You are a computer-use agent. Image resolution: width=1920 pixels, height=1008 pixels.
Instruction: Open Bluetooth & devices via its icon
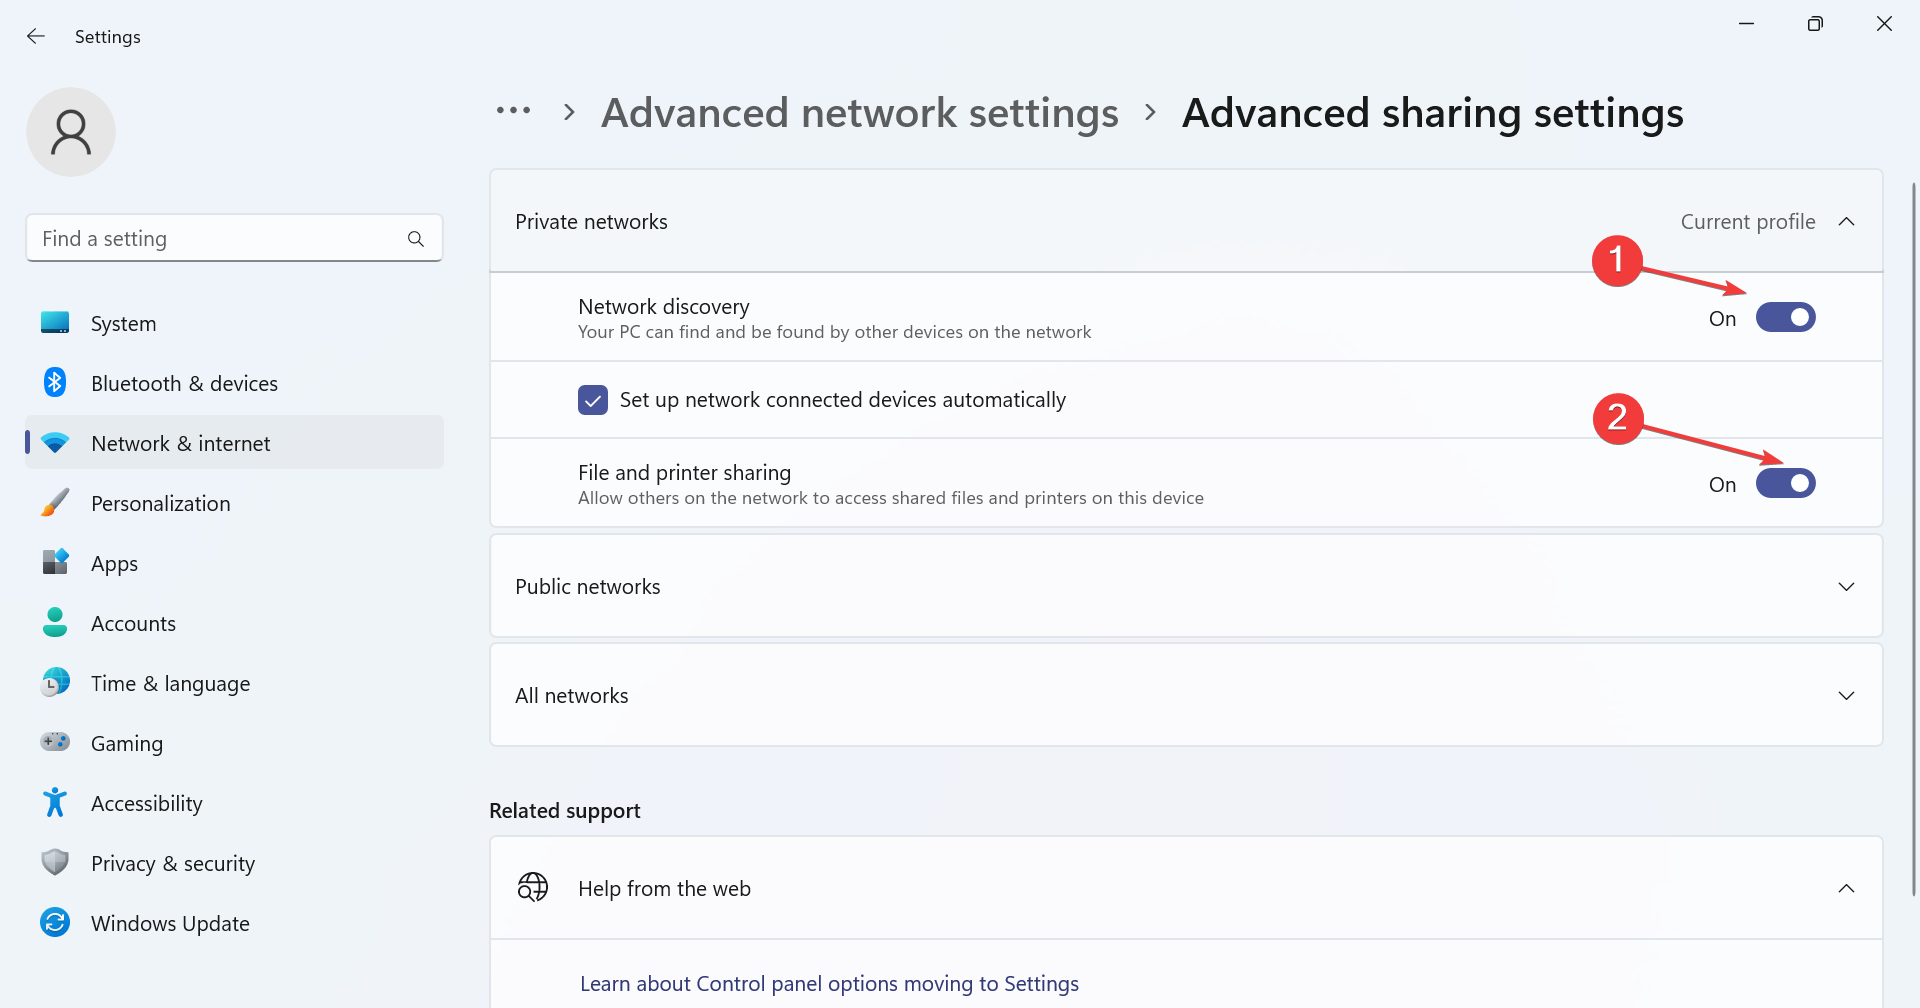(55, 383)
